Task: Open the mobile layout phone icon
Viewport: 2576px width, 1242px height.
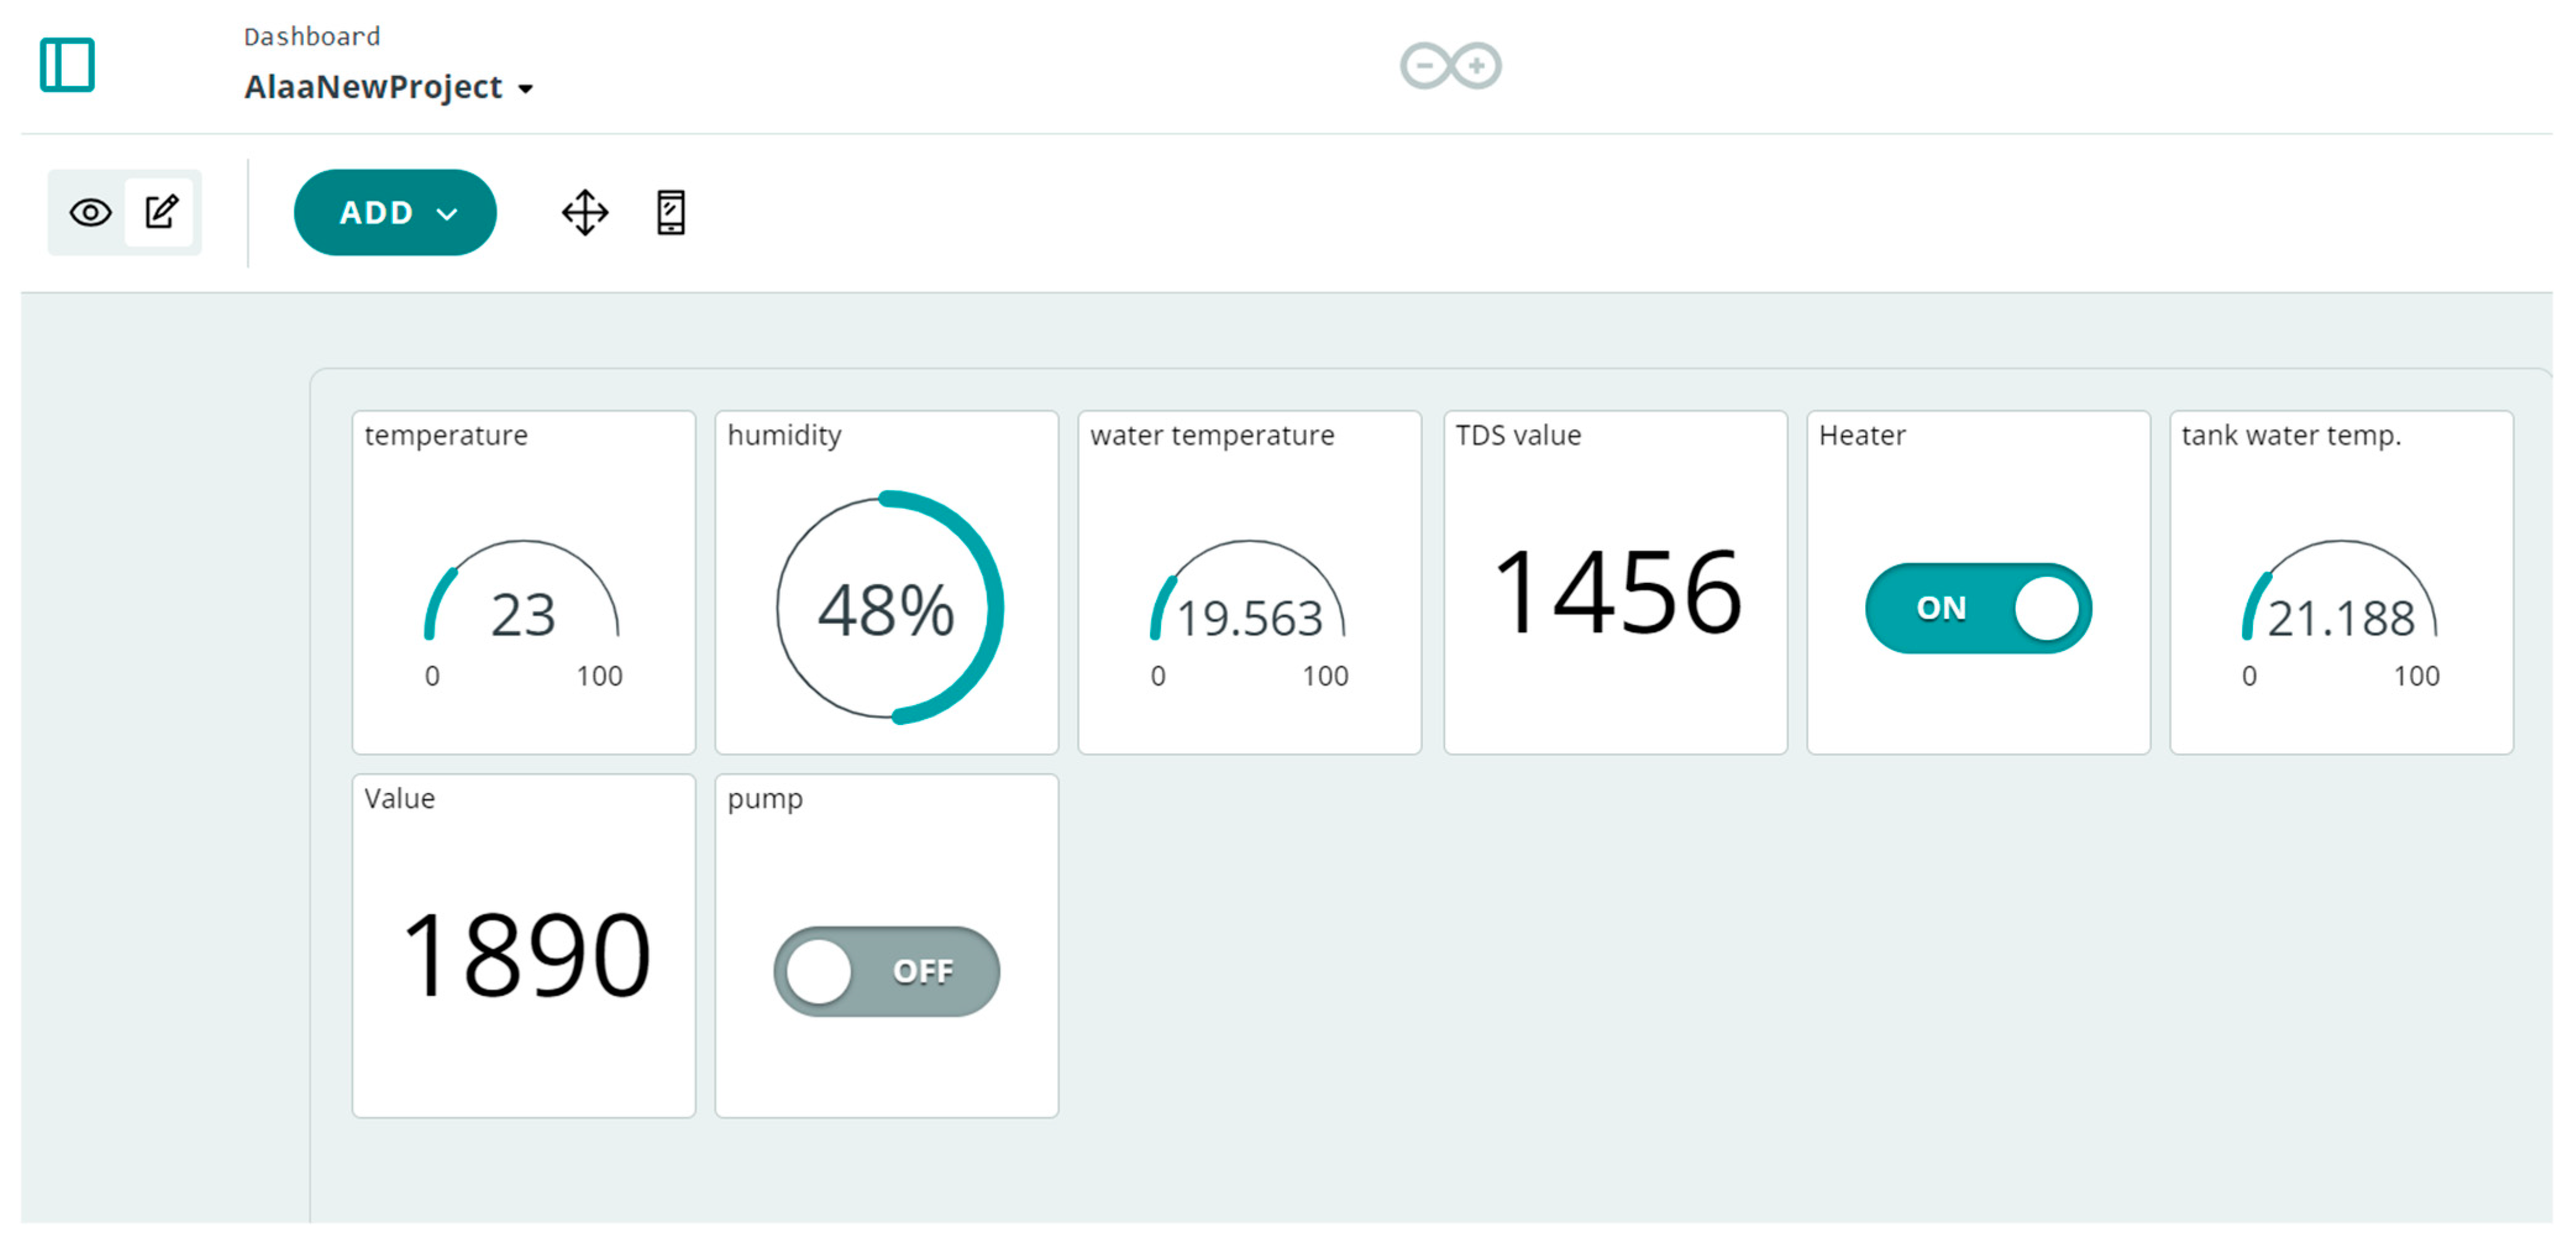Action: coord(671,212)
